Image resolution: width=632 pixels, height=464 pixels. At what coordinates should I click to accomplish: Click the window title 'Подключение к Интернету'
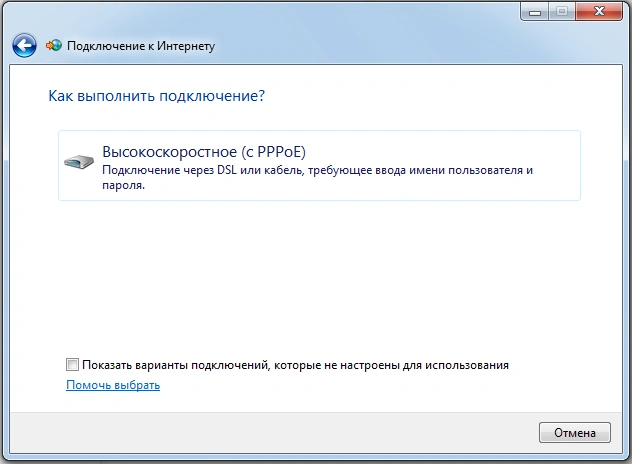pos(140,46)
